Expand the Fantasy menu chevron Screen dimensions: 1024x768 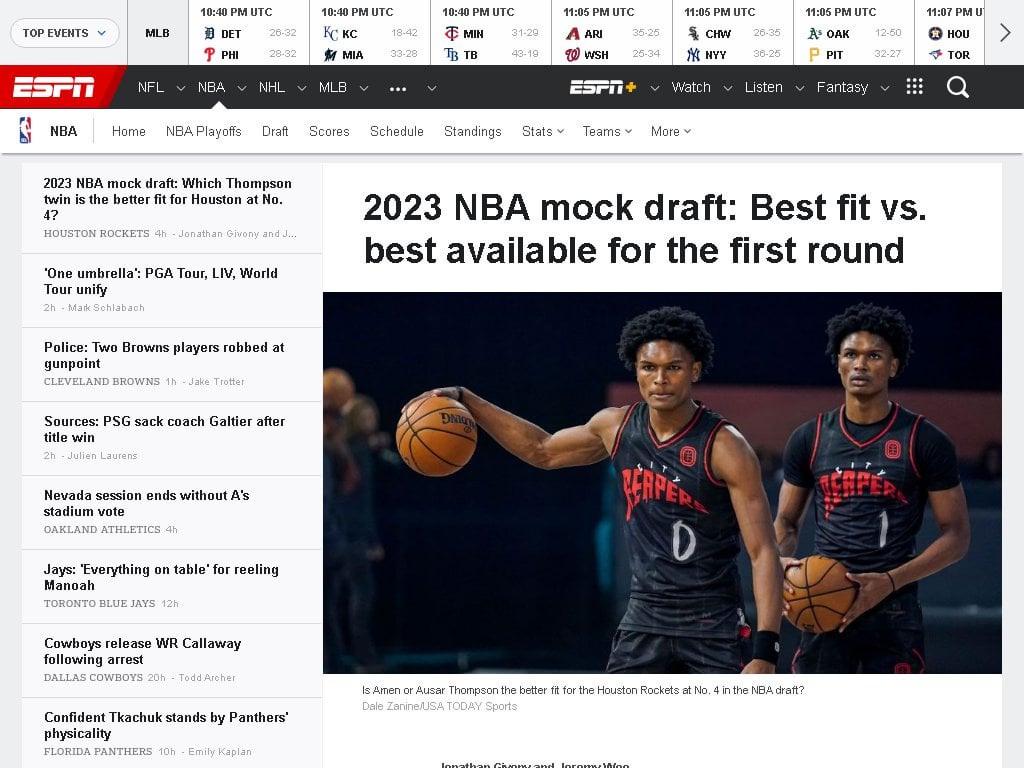click(x=885, y=88)
